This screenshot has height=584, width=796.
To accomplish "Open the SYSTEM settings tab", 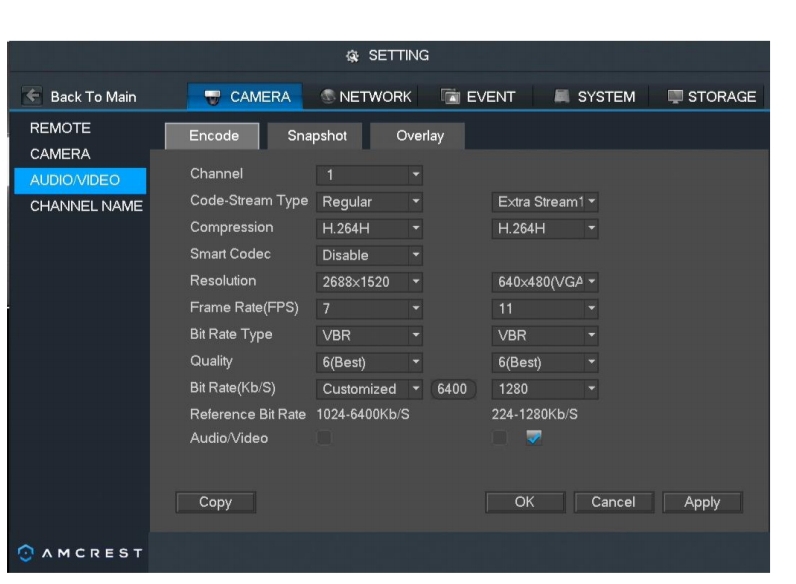I will click(x=594, y=96).
